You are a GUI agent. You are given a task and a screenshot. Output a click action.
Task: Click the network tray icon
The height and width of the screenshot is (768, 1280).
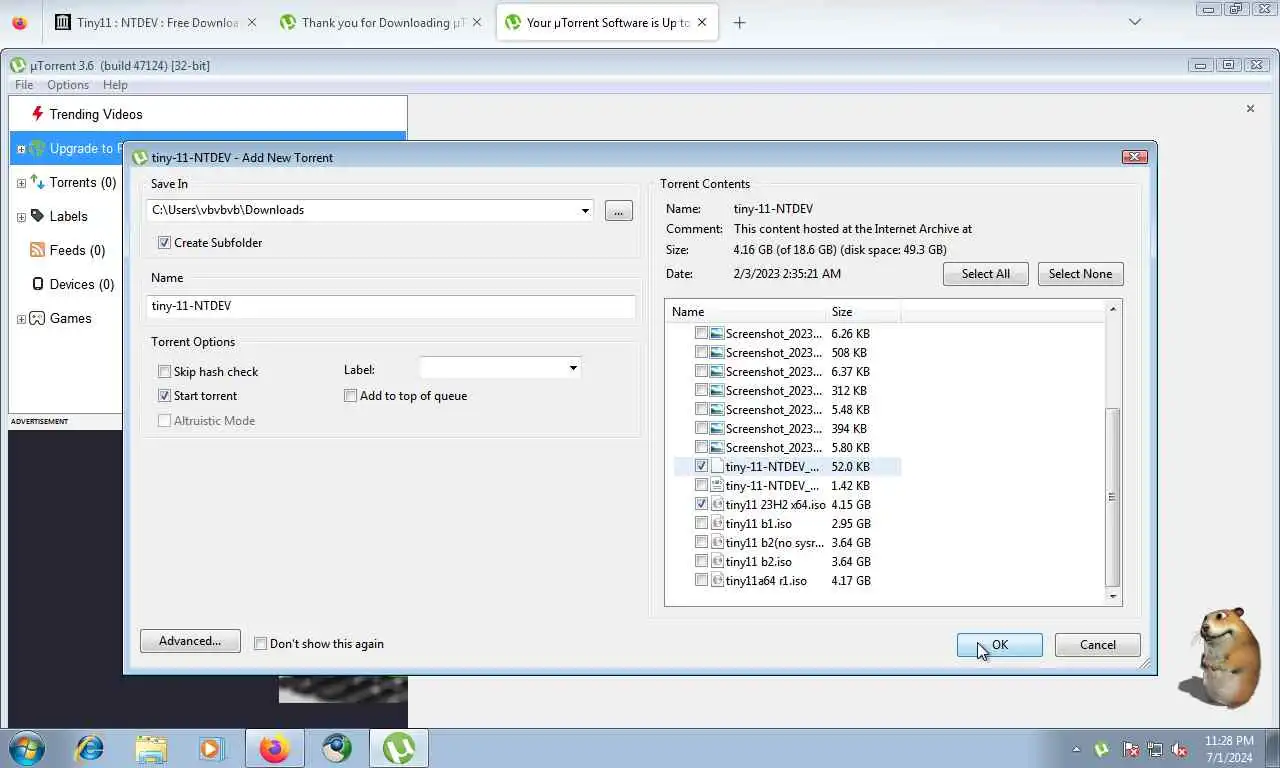click(x=1154, y=749)
